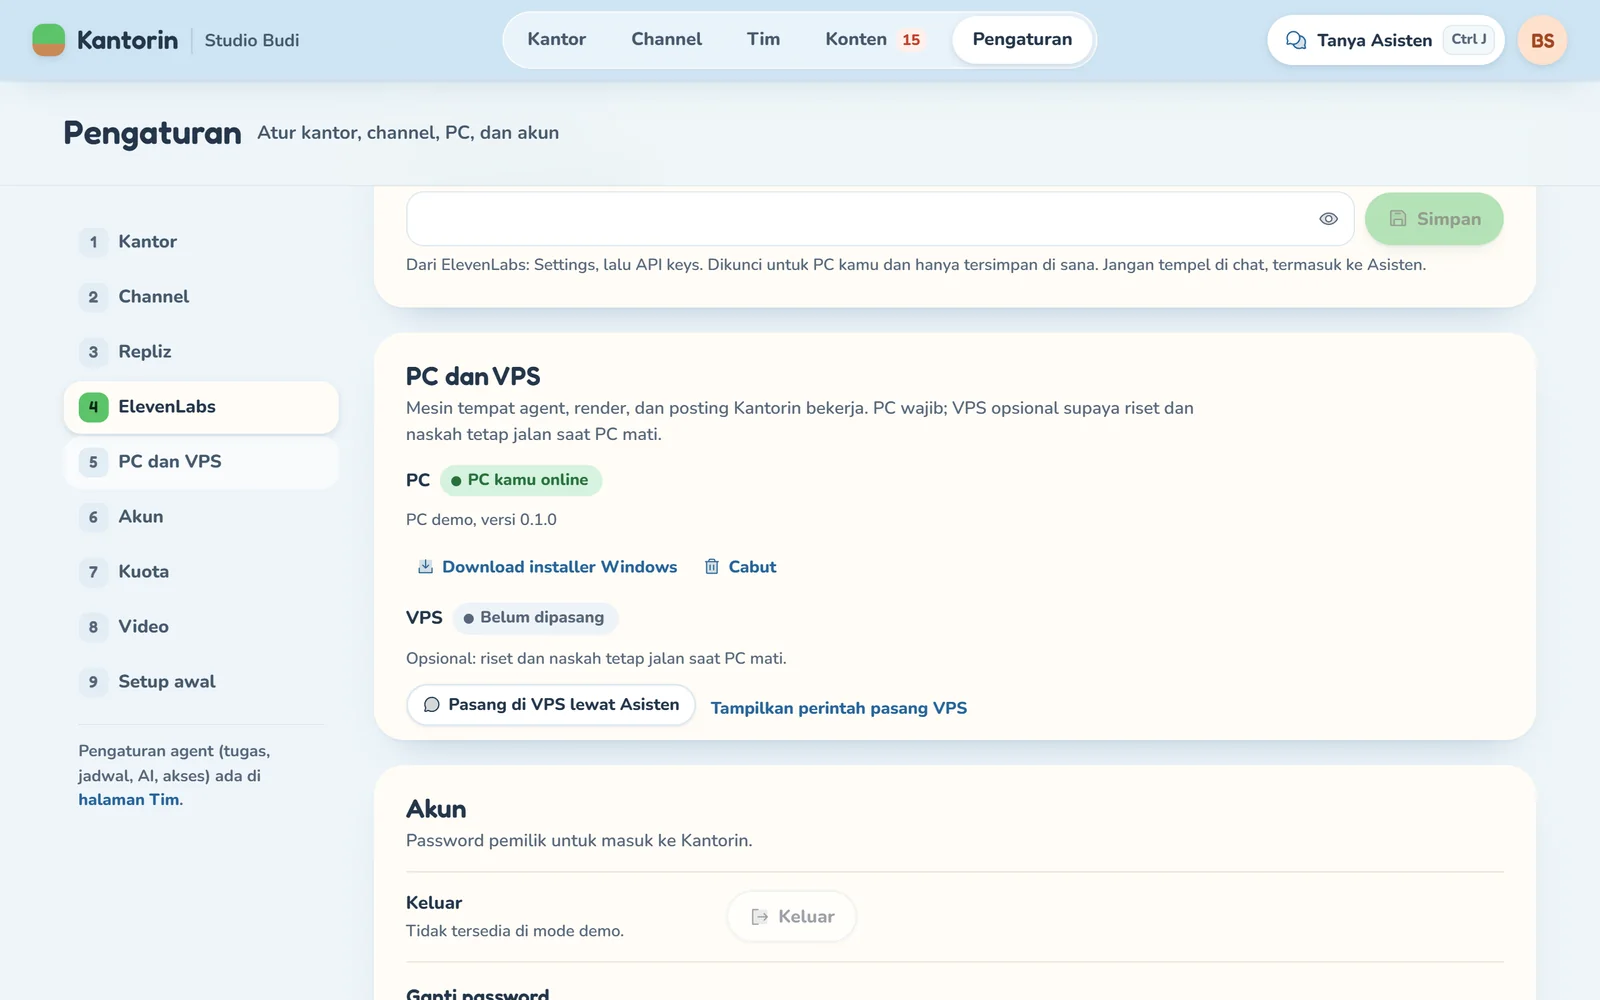This screenshot has width=1600, height=1000.
Task: Click the number 1 badge for Kantor
Action: [93, 242]
